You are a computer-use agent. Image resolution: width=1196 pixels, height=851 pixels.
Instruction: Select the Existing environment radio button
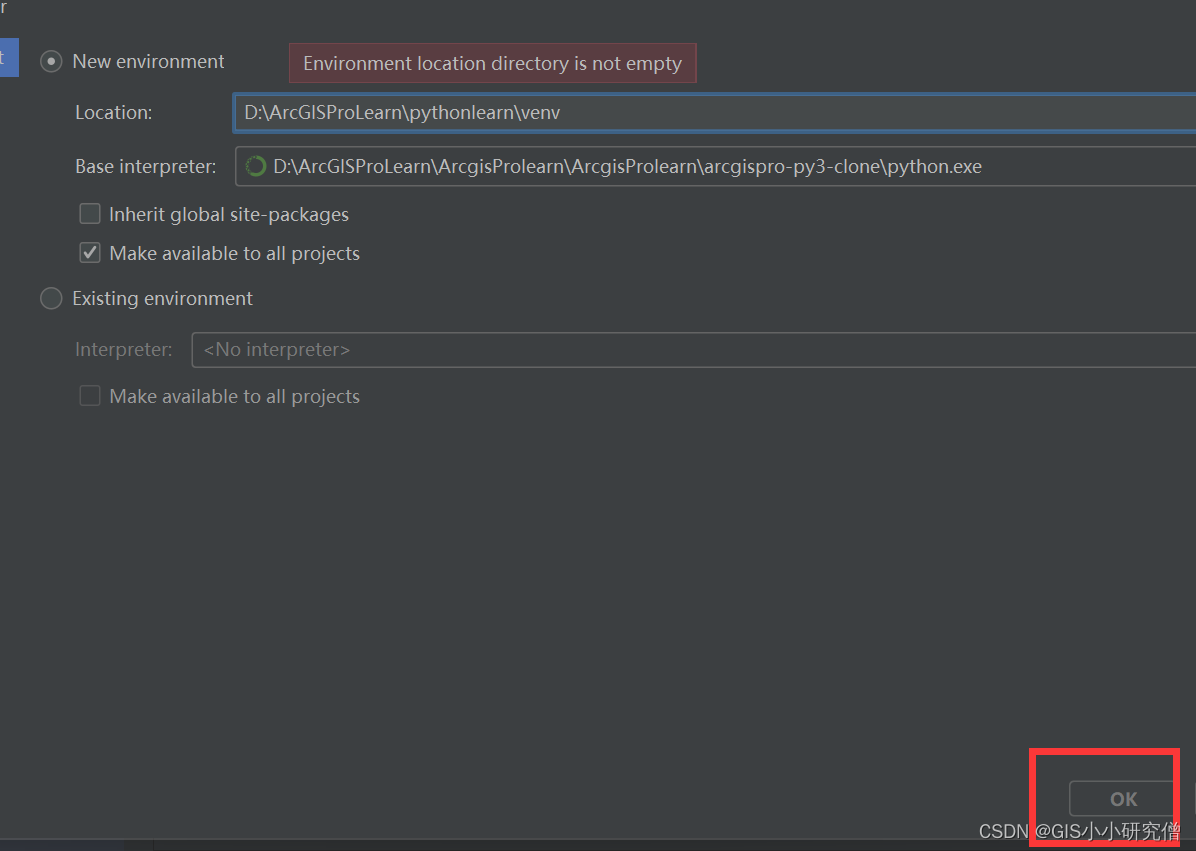click(50, 298)
